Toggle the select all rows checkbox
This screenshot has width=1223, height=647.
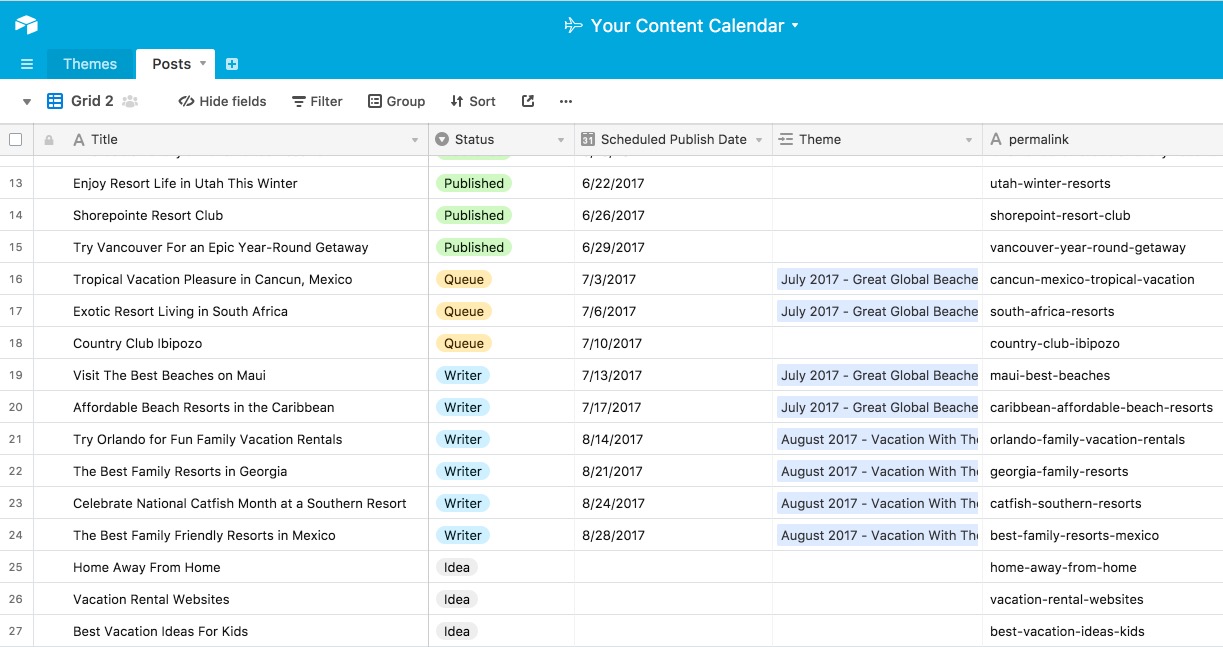coord(15,139)
